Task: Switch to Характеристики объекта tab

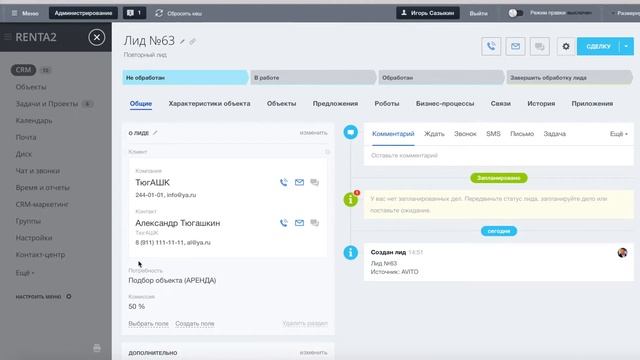Action: tap(209, 104)
